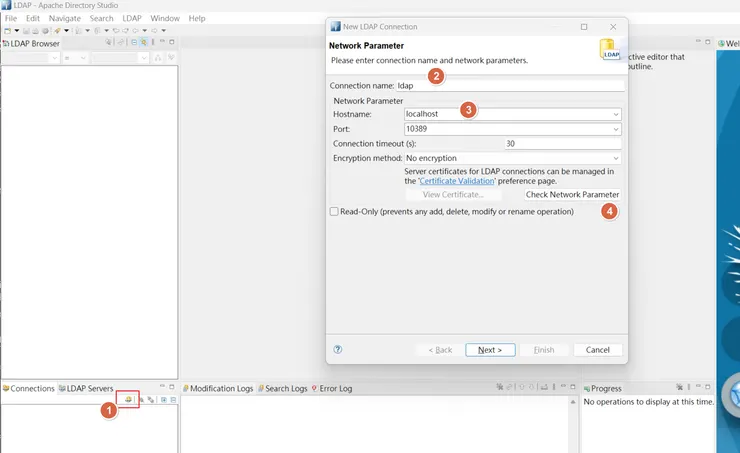The width and height of the screenshot is (740, 453).
Task: Select the Progress tab
Action: [603, 388]
